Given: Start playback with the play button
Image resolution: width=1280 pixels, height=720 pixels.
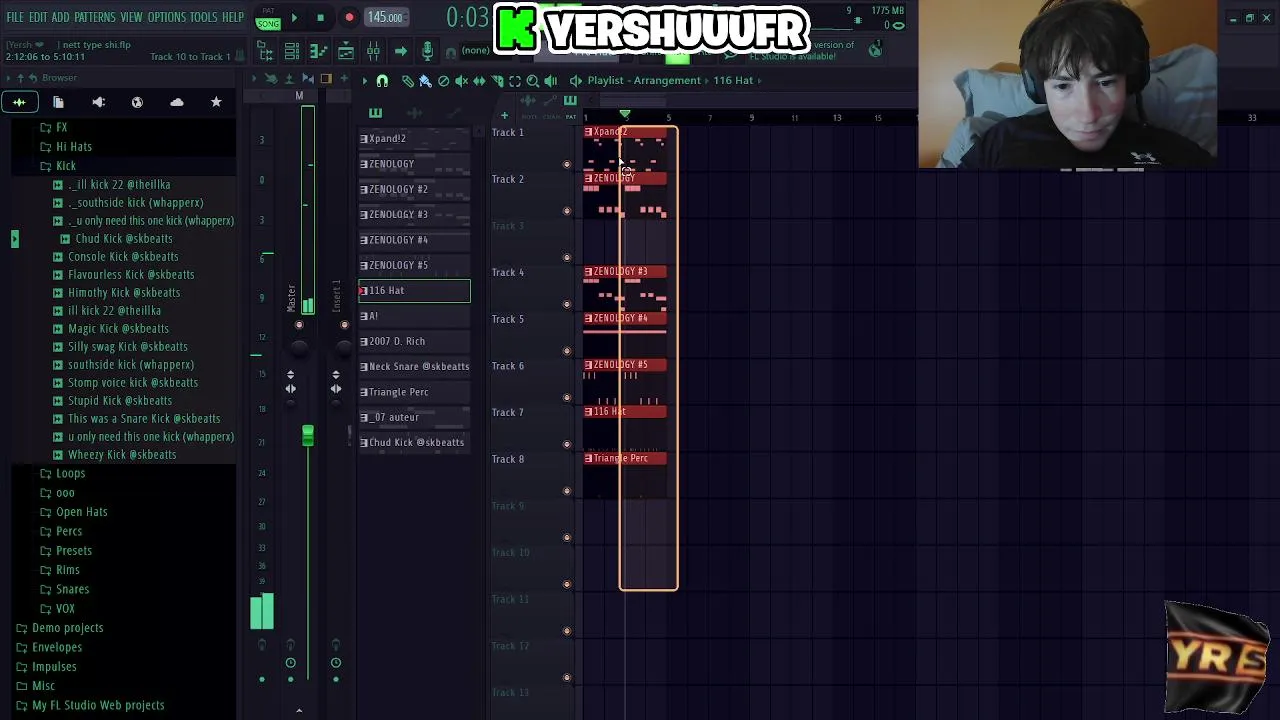Looking at the screenshot, I should pyautogui.click(x=294, y=18).
